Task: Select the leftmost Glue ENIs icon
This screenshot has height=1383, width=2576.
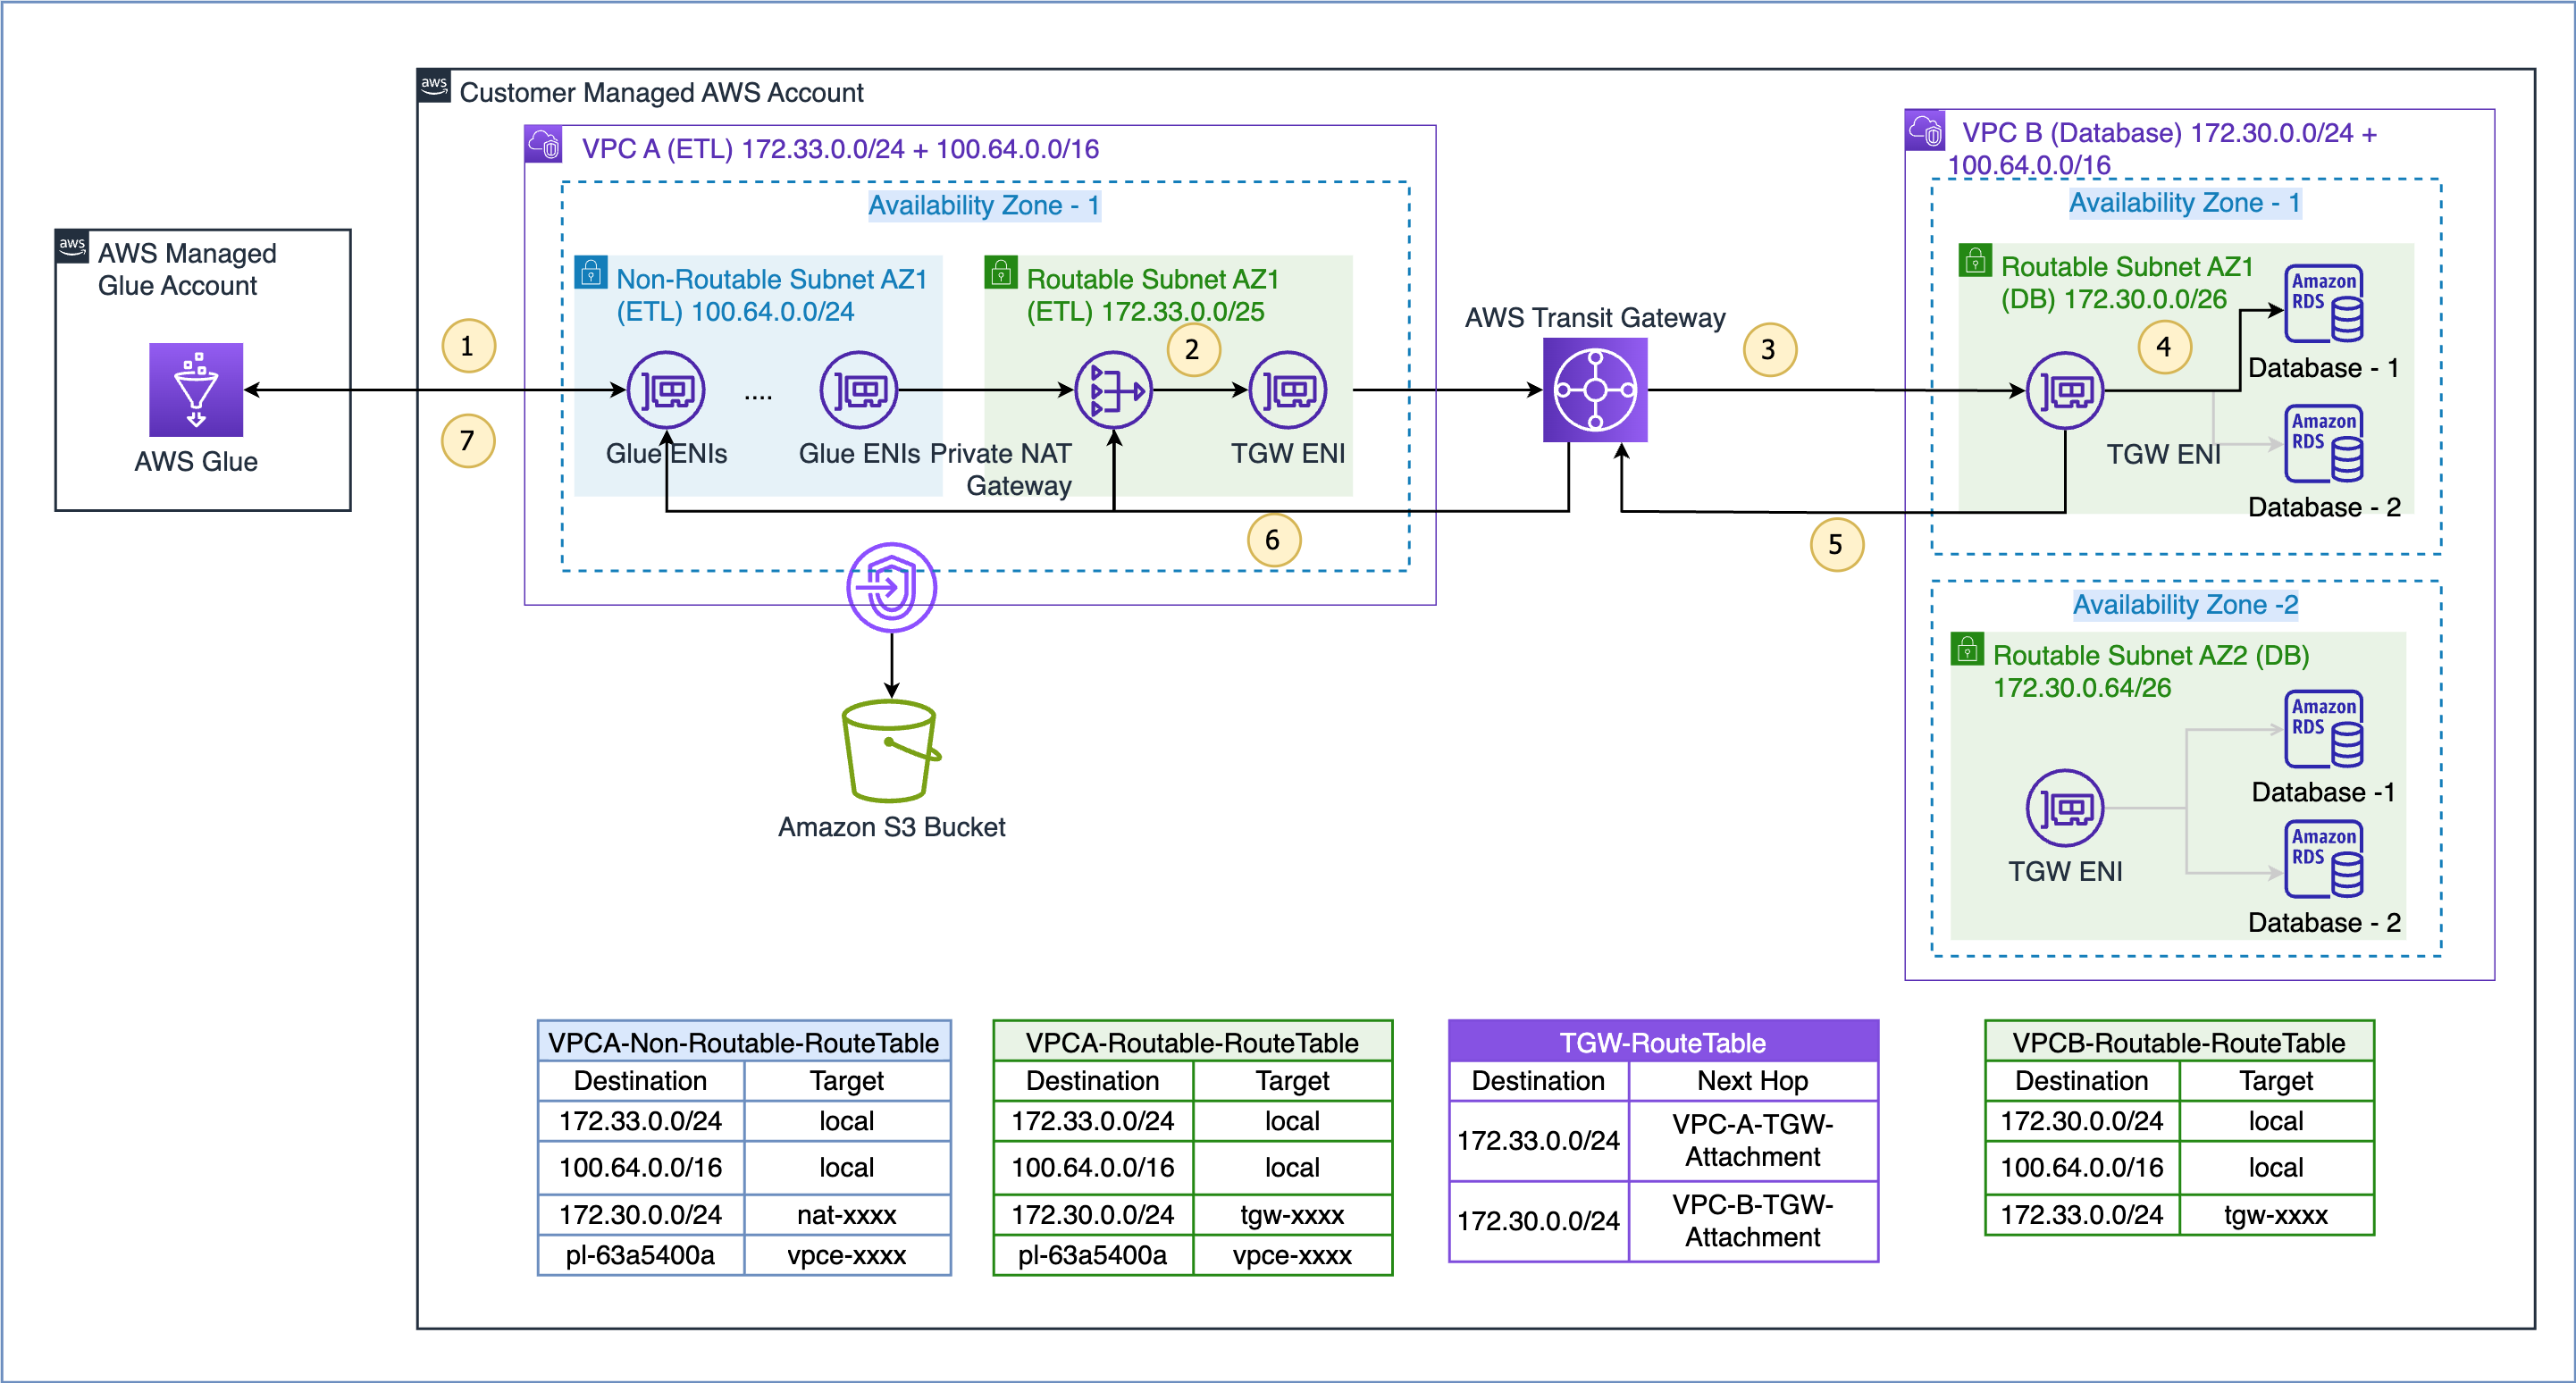Action: coord(666,389)
